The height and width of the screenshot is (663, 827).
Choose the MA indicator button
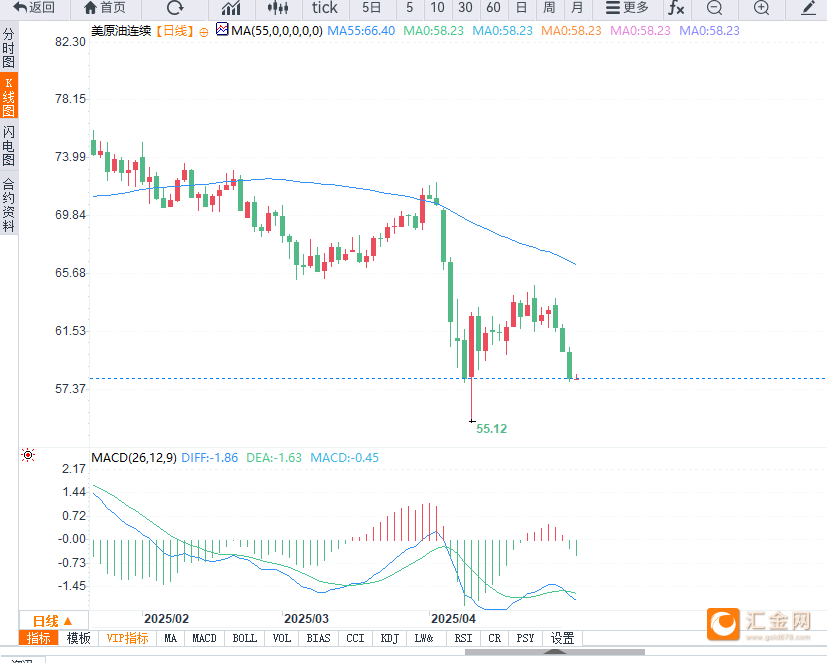coord(170,638)
